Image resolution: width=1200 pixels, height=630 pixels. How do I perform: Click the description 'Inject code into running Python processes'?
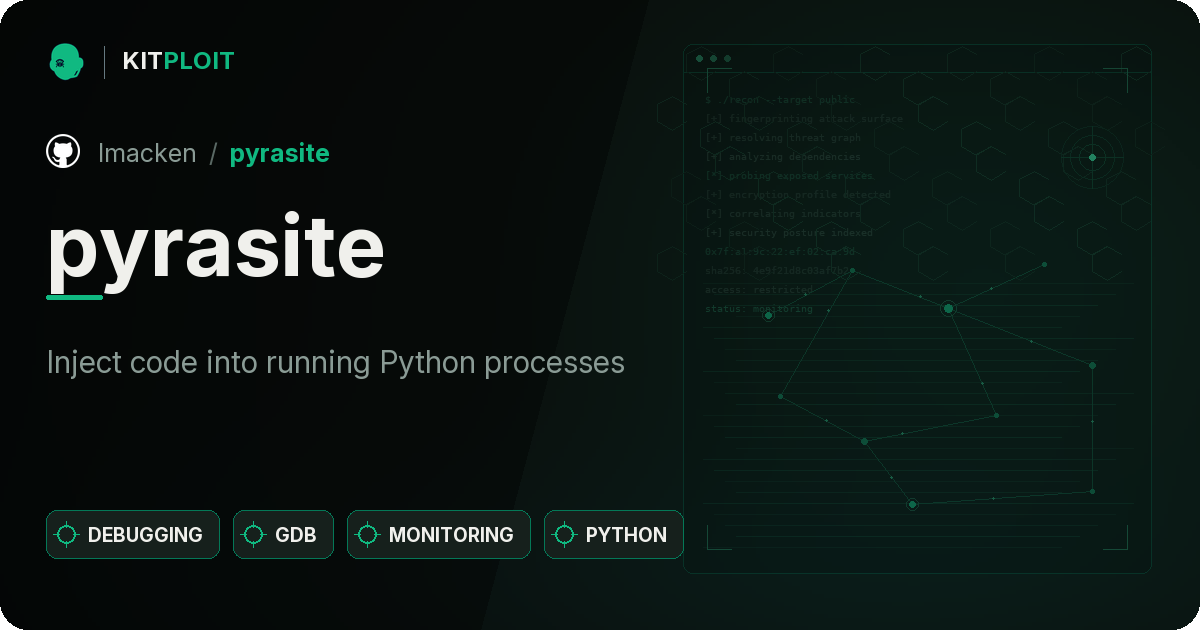pyautogui.click(x=336, y=362)
